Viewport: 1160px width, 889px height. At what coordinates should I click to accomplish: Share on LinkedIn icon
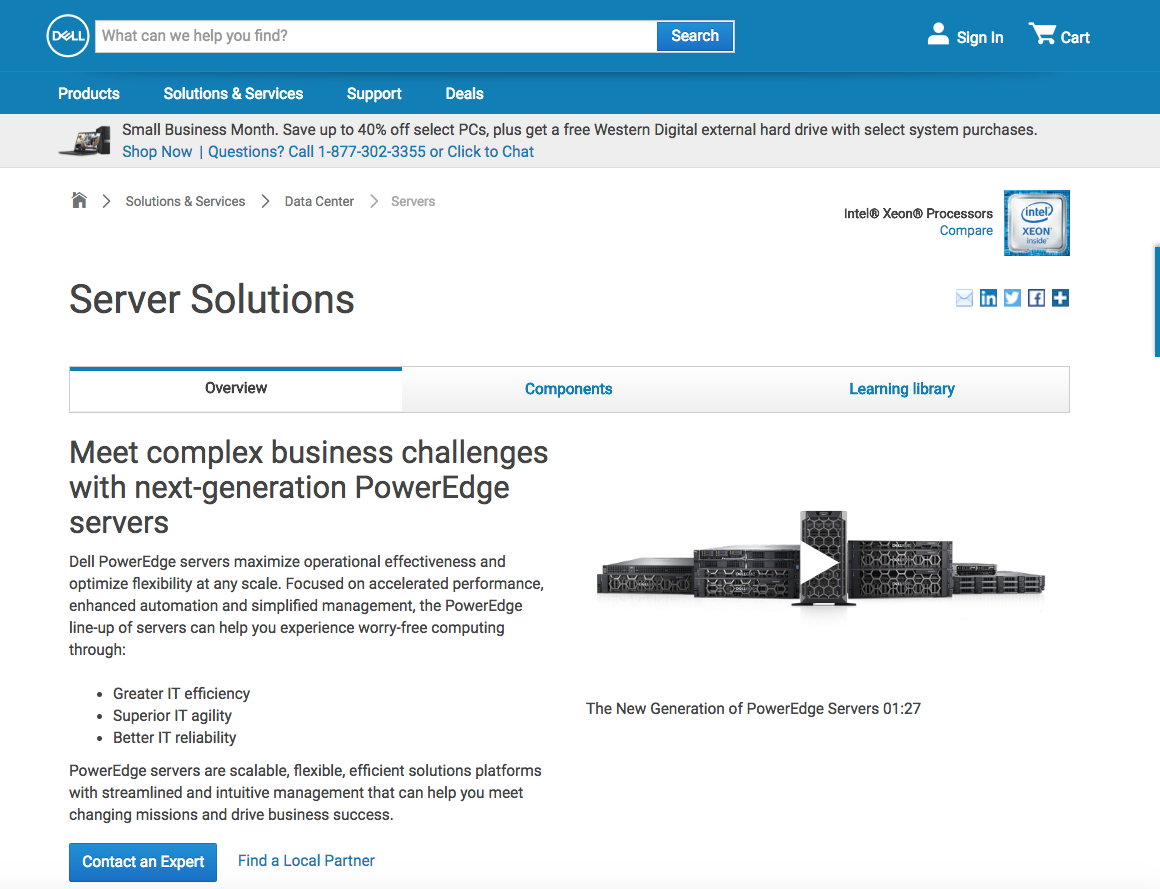point(988,298)
